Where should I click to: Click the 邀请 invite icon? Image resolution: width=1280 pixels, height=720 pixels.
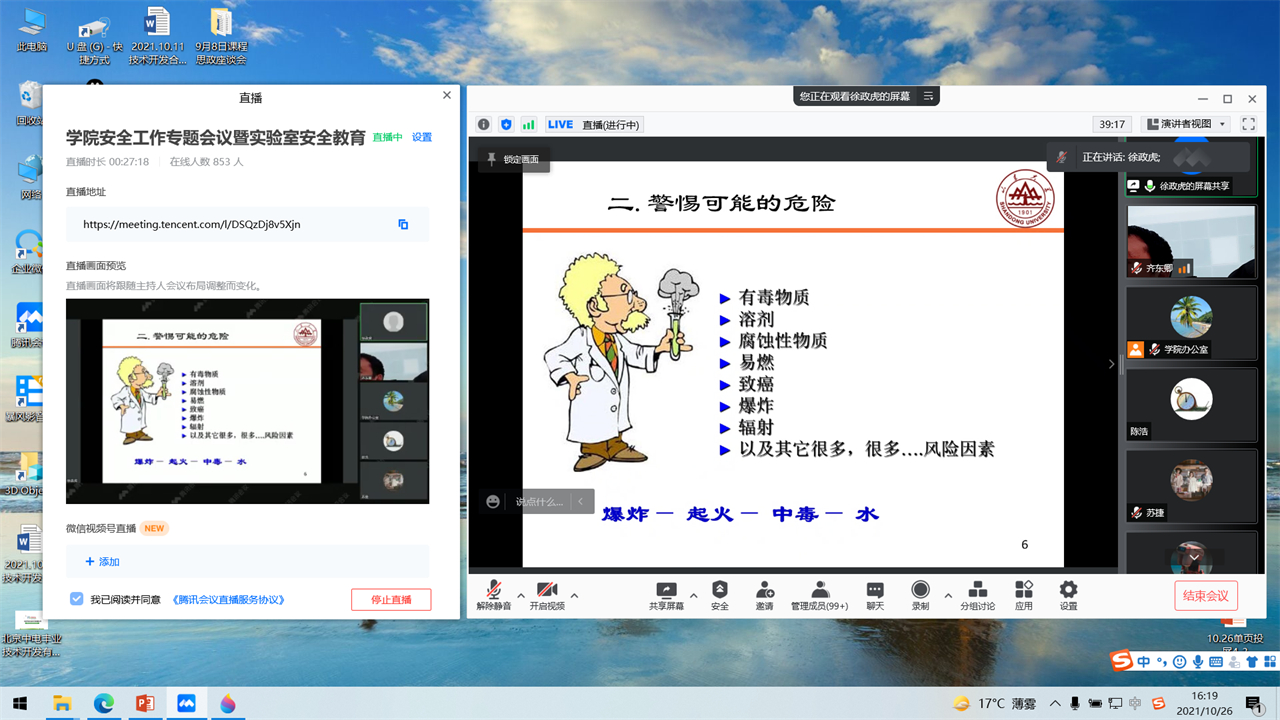tap(764, 590)
